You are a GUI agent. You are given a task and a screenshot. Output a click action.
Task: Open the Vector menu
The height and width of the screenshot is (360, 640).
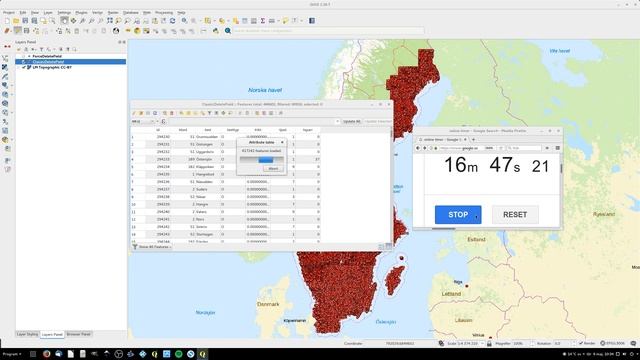click(x=98, y=13)
